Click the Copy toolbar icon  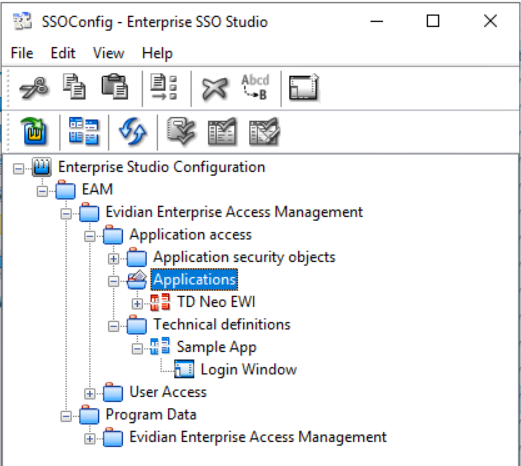point(74,87)
